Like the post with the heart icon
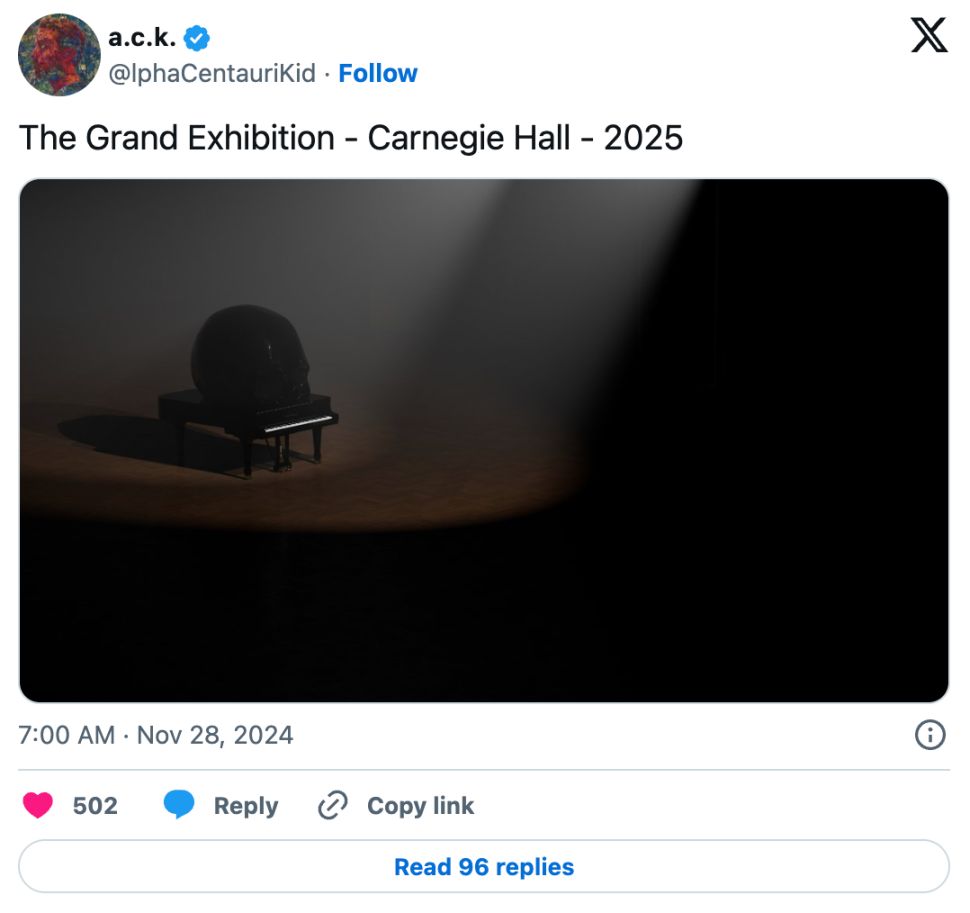Screen dimensions: 970x913 click(38, 806)
